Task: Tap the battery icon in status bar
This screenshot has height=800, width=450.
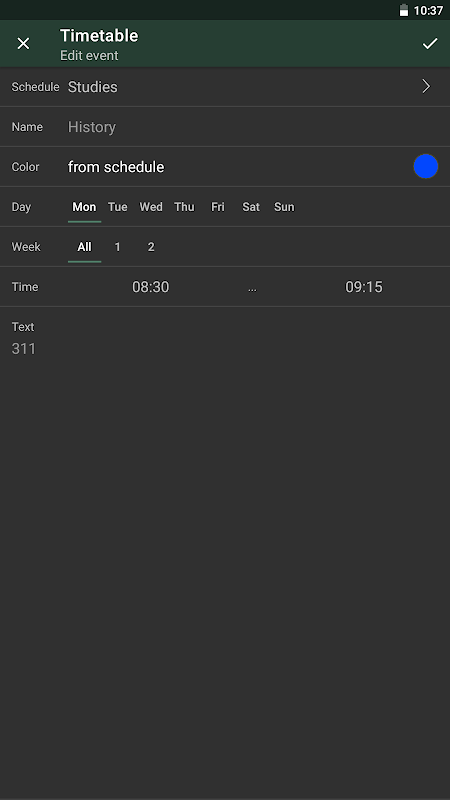Action: 404,10
